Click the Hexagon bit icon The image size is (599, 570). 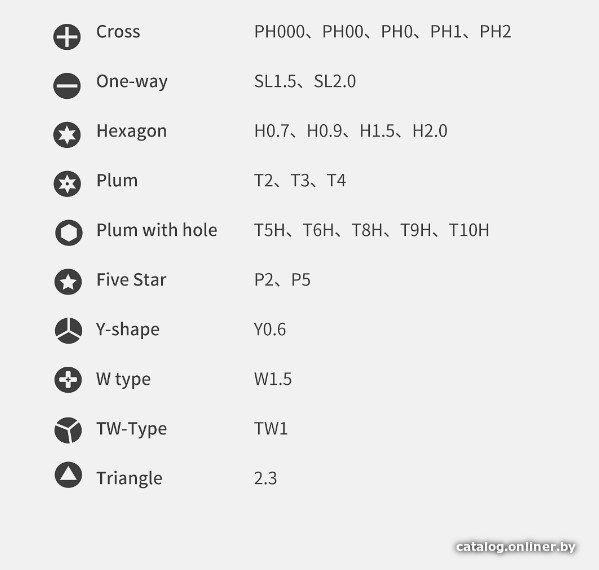tap(67, 134)
